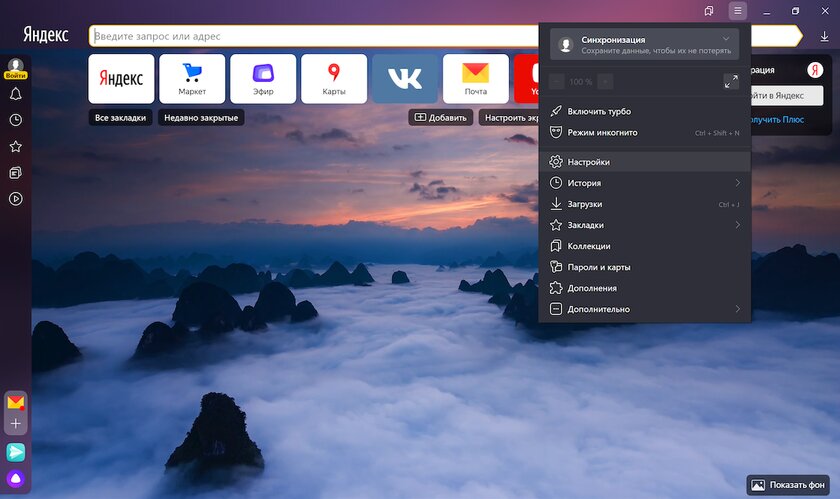Click the Яндекс logo at top left
Image resolution: width=840 pixels, height=499 pixels.
[x=46, y=35]
